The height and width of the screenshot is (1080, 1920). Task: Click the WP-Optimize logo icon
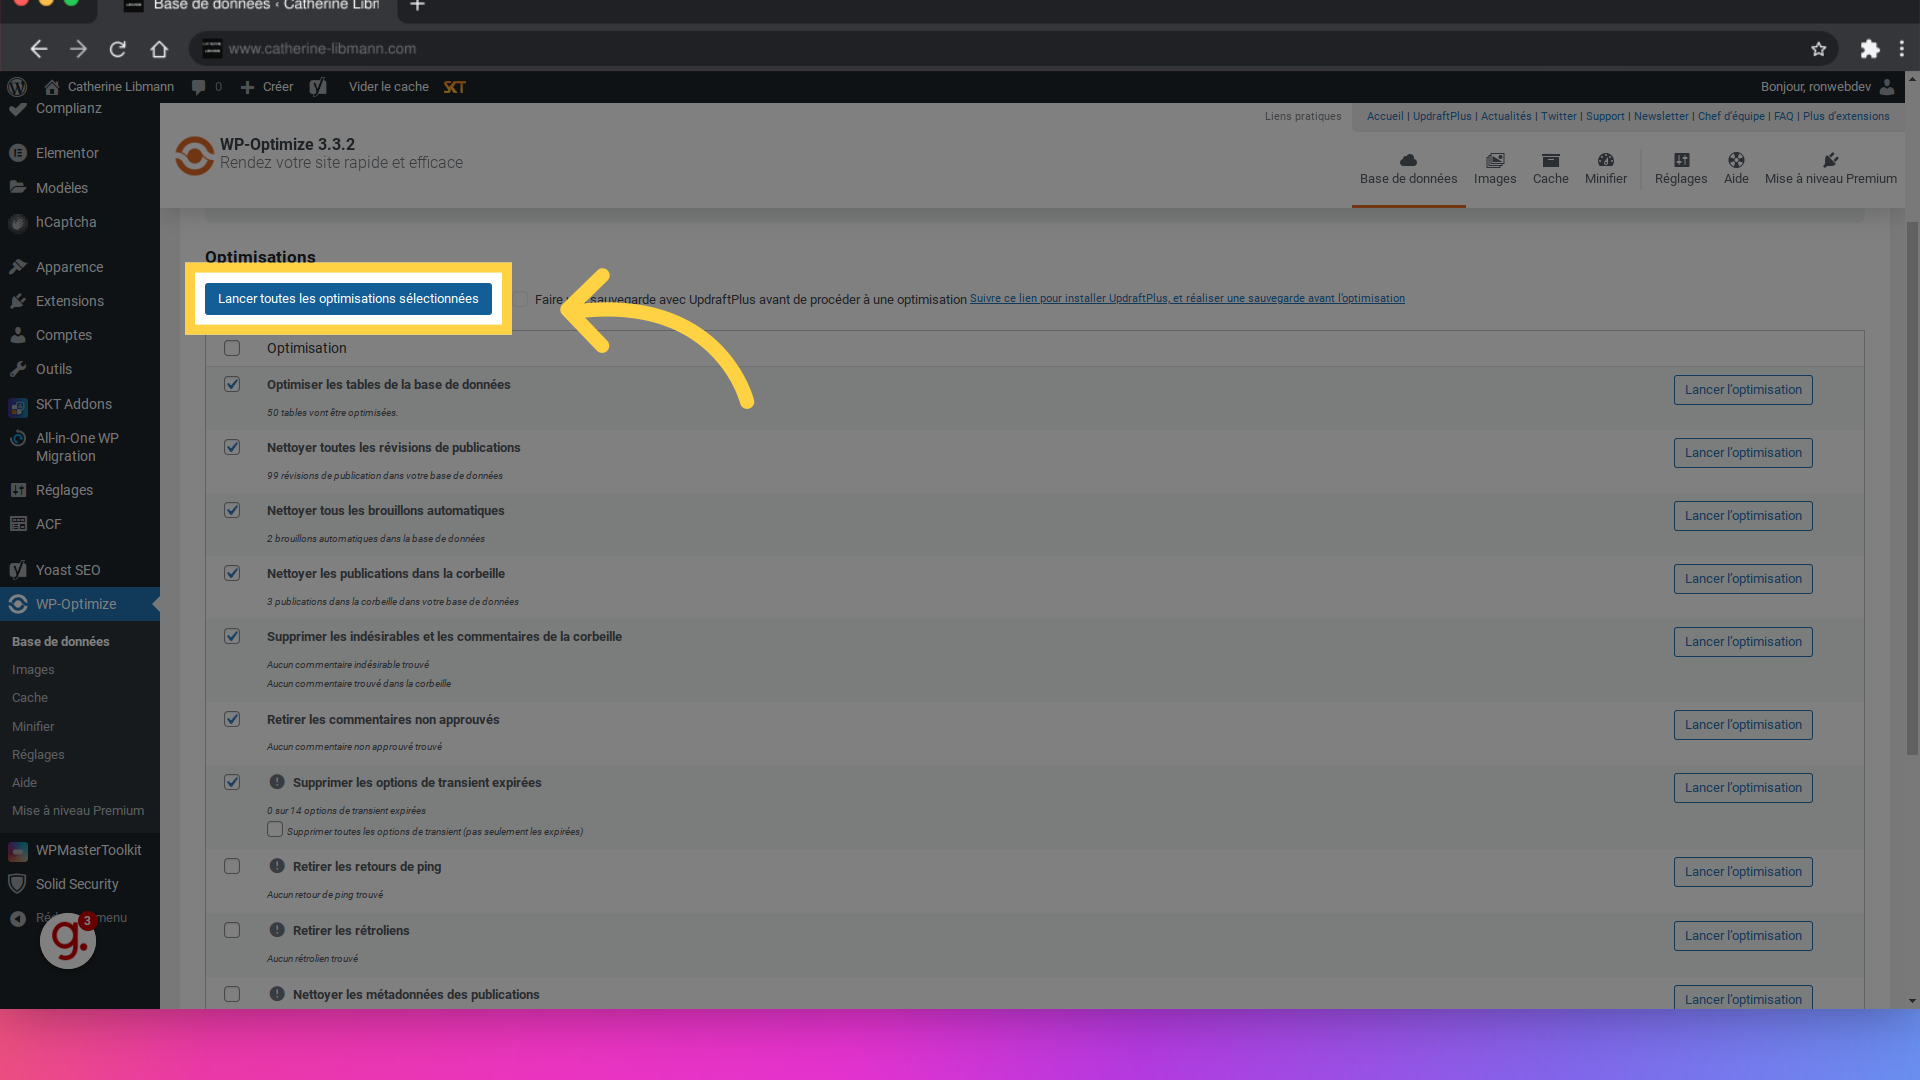pos(195,152)
